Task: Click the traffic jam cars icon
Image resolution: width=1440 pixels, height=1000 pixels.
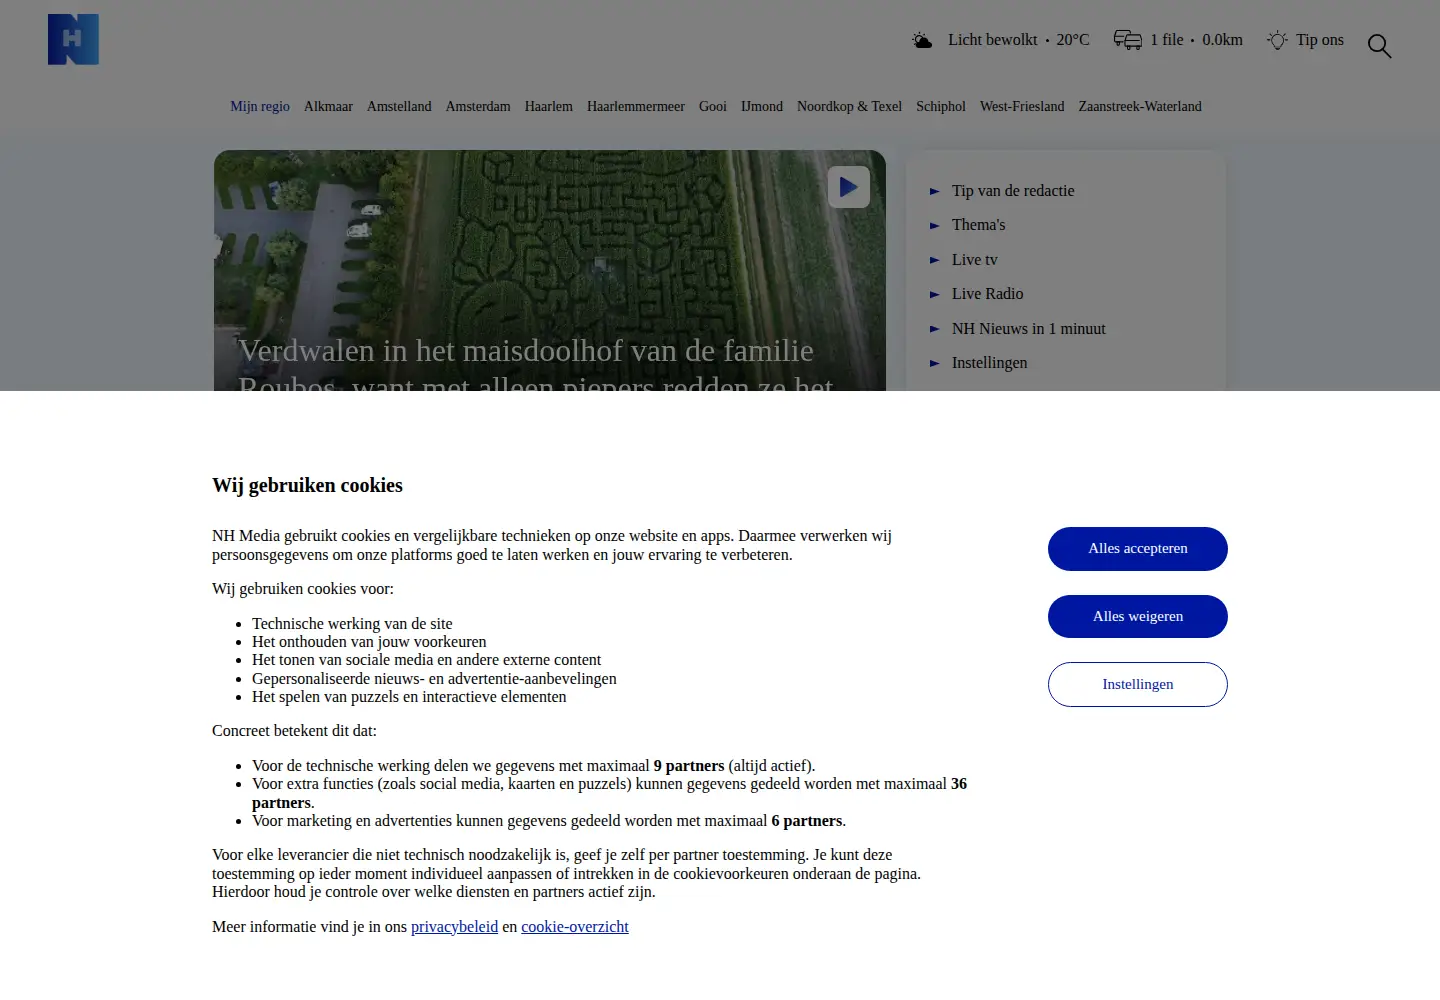Action: (x=1128, y=40)
